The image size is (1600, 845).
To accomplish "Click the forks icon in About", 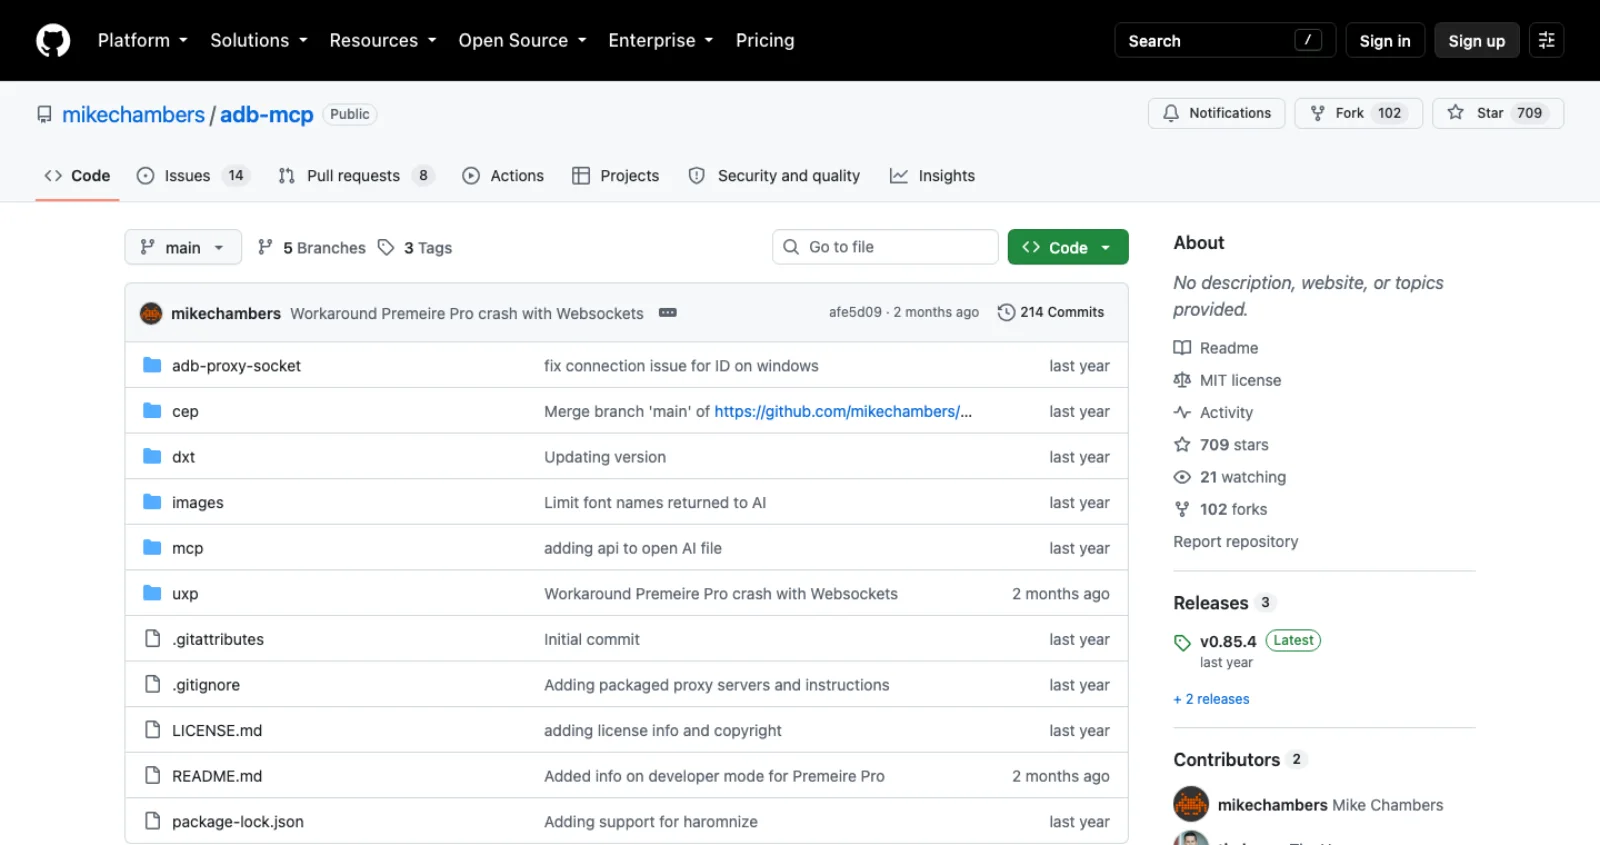I will (1182, 509).
